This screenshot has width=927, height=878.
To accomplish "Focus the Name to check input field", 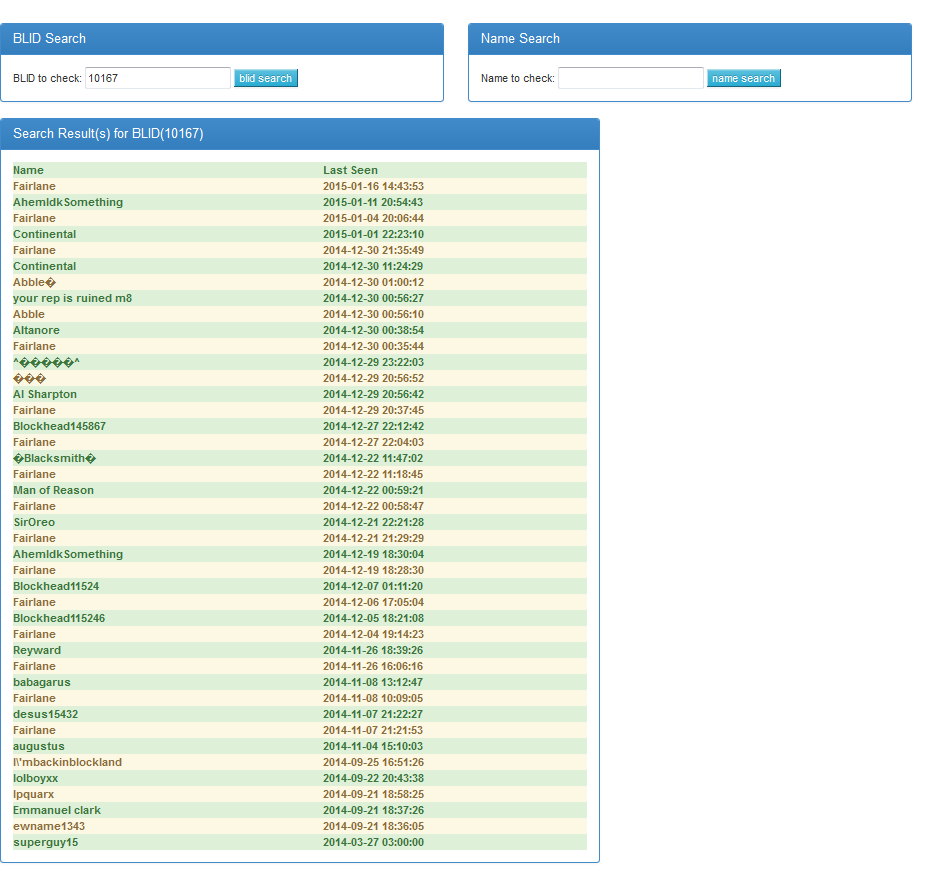I will [631, 78].
